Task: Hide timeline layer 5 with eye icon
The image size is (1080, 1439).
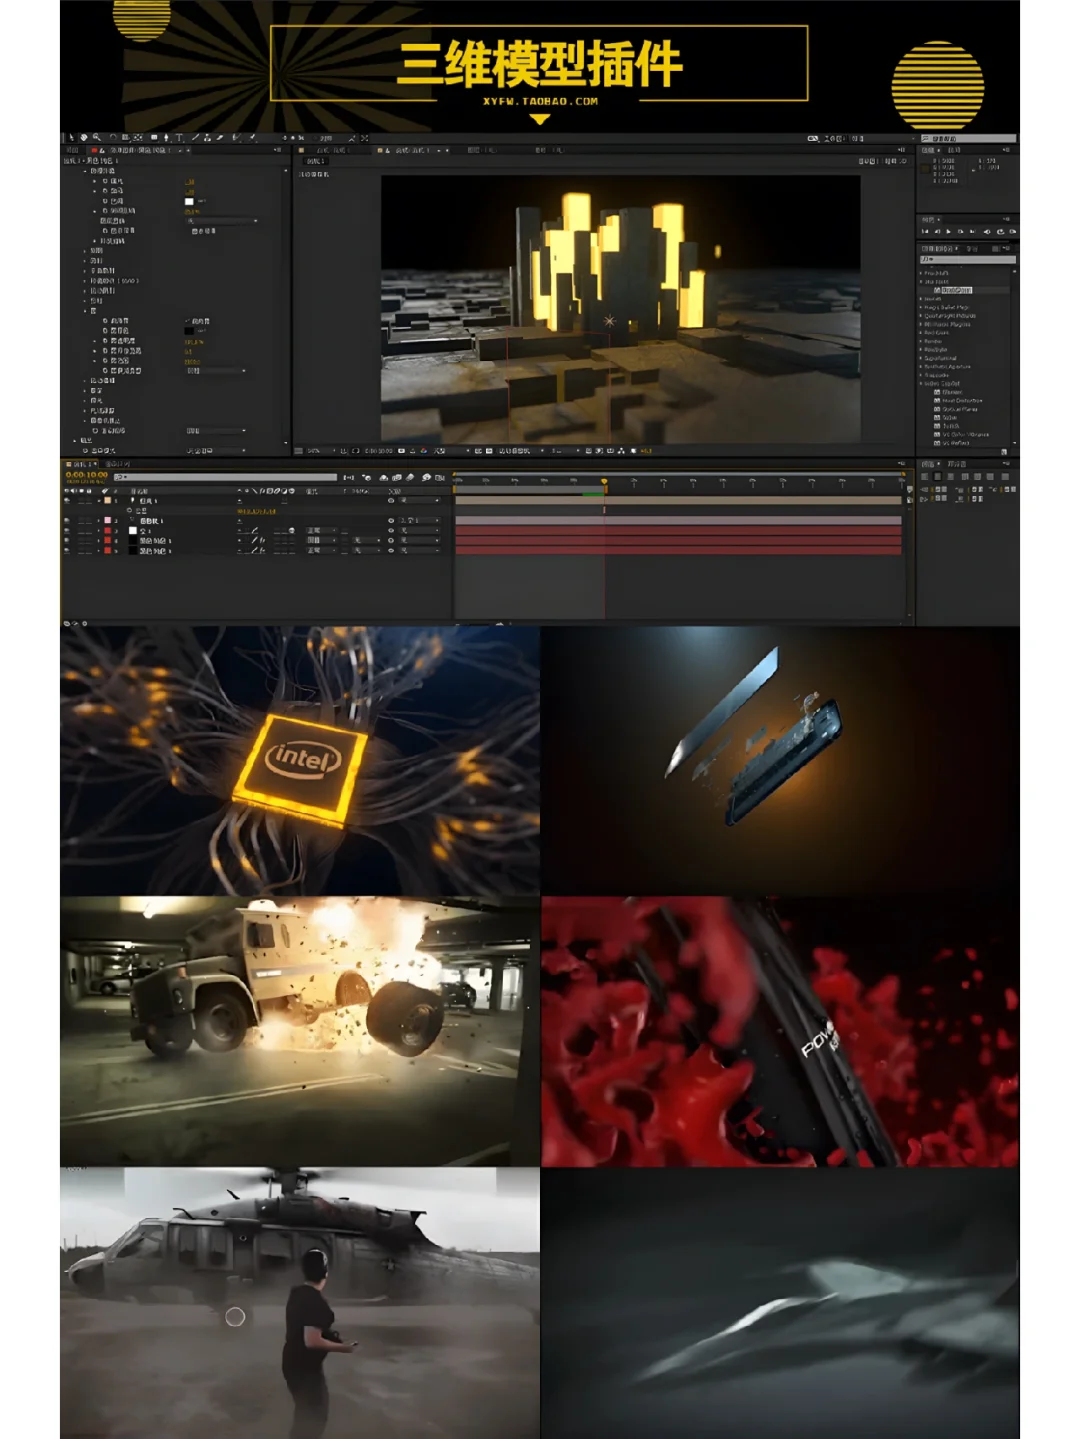Action: [x=67, y=550]
